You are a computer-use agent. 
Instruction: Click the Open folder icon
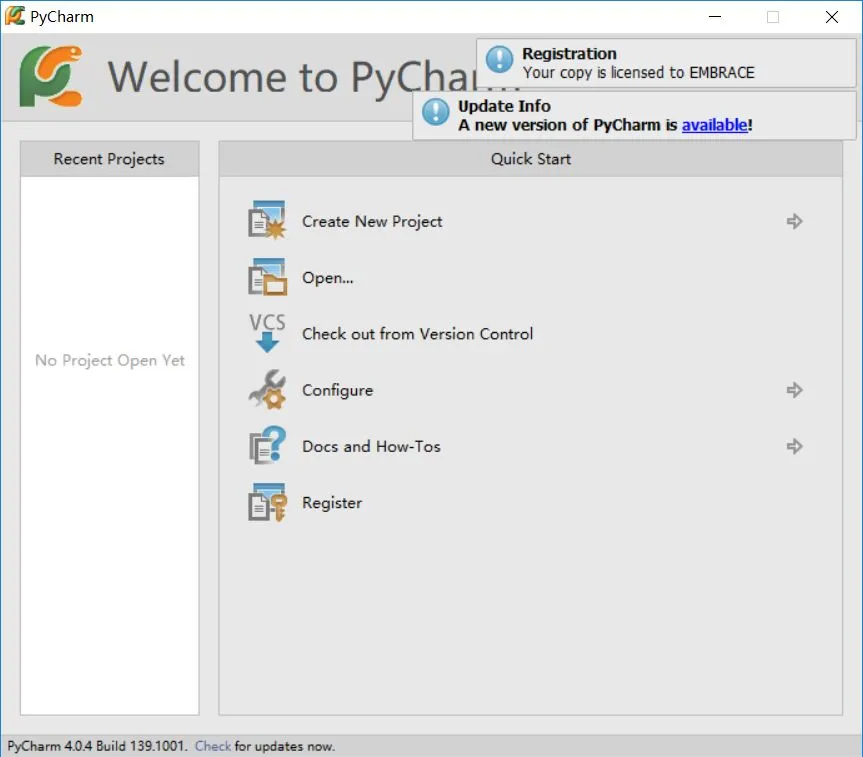pos(267,277)
